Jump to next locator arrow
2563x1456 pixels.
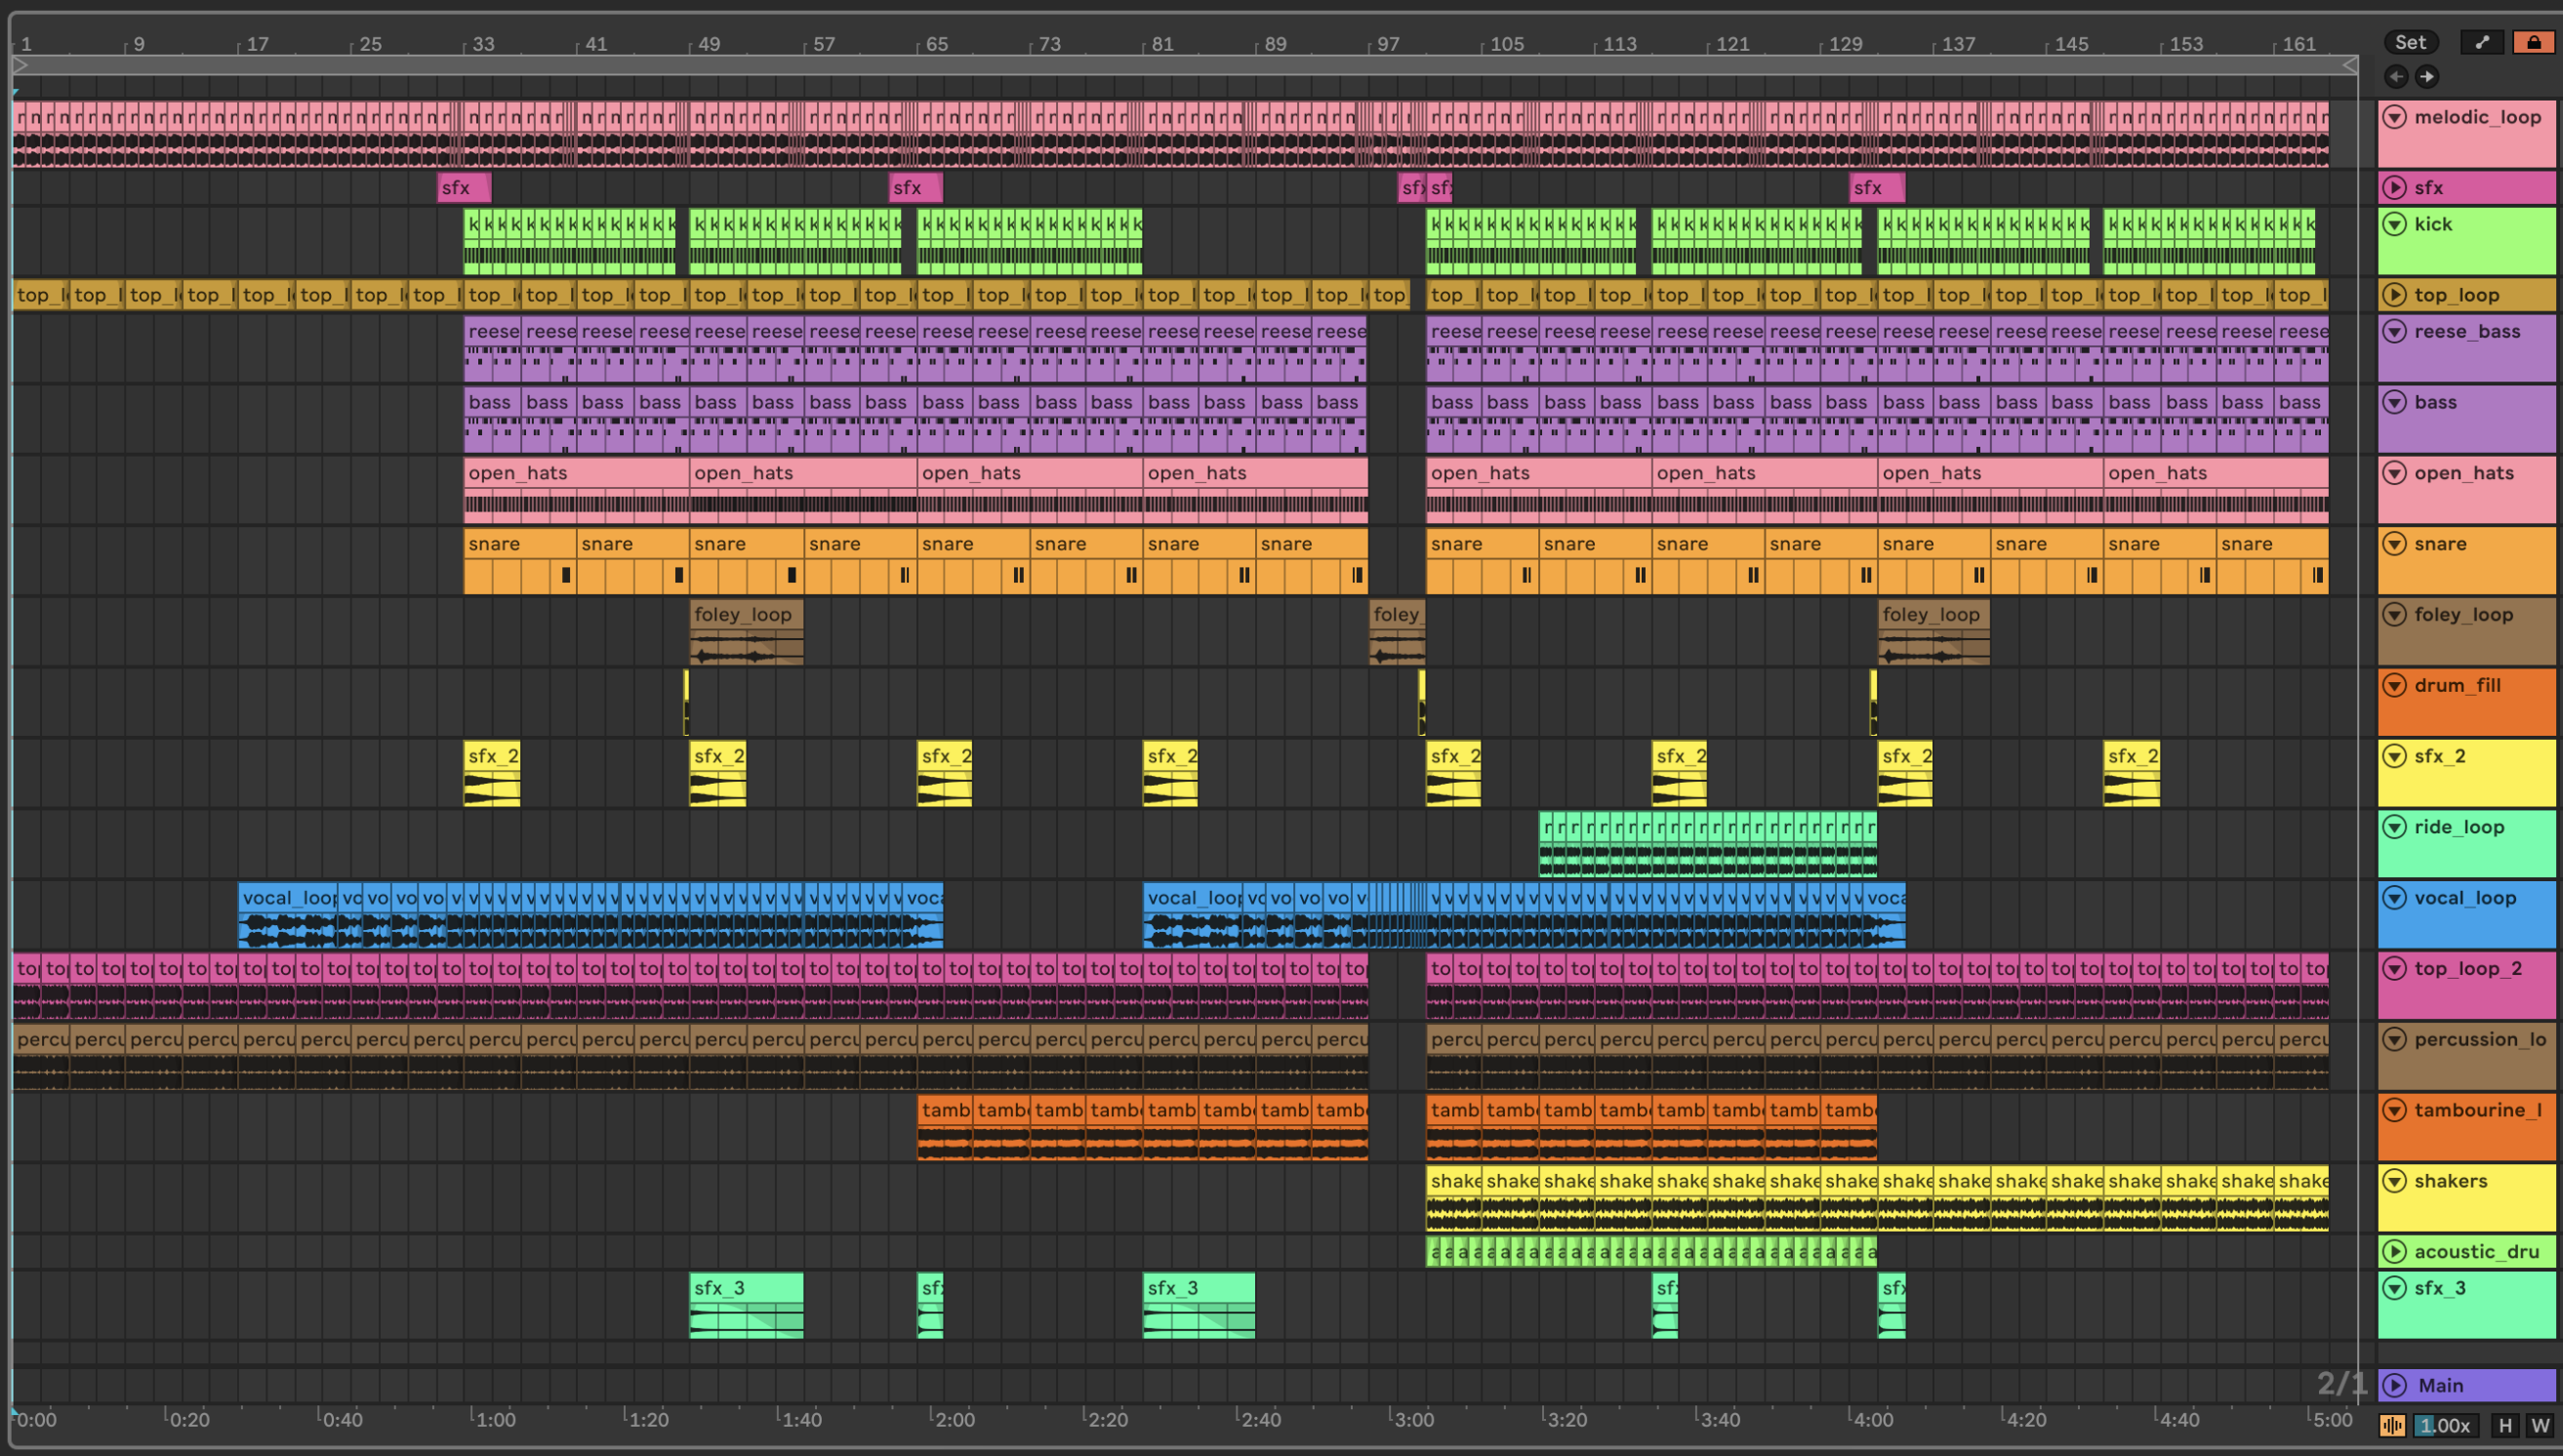2427,76
